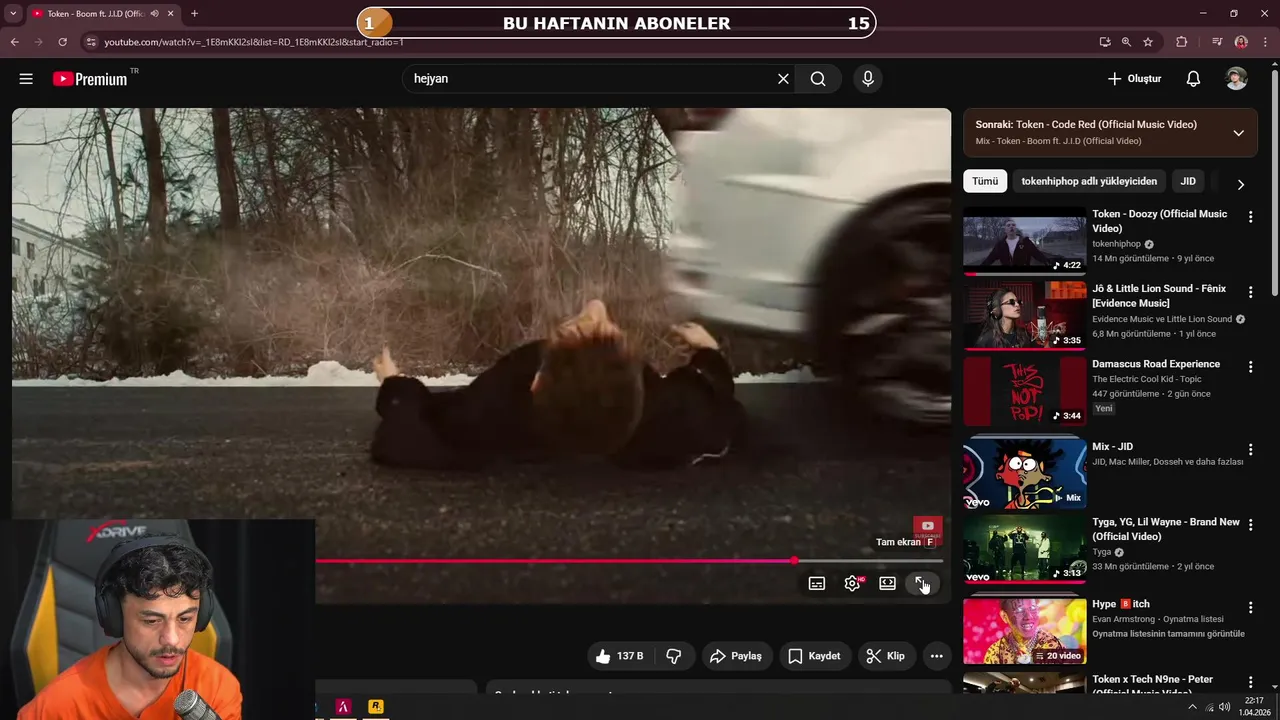
Task: Open options for Tyga Brand New video
Action: (x=1250, y=525)
